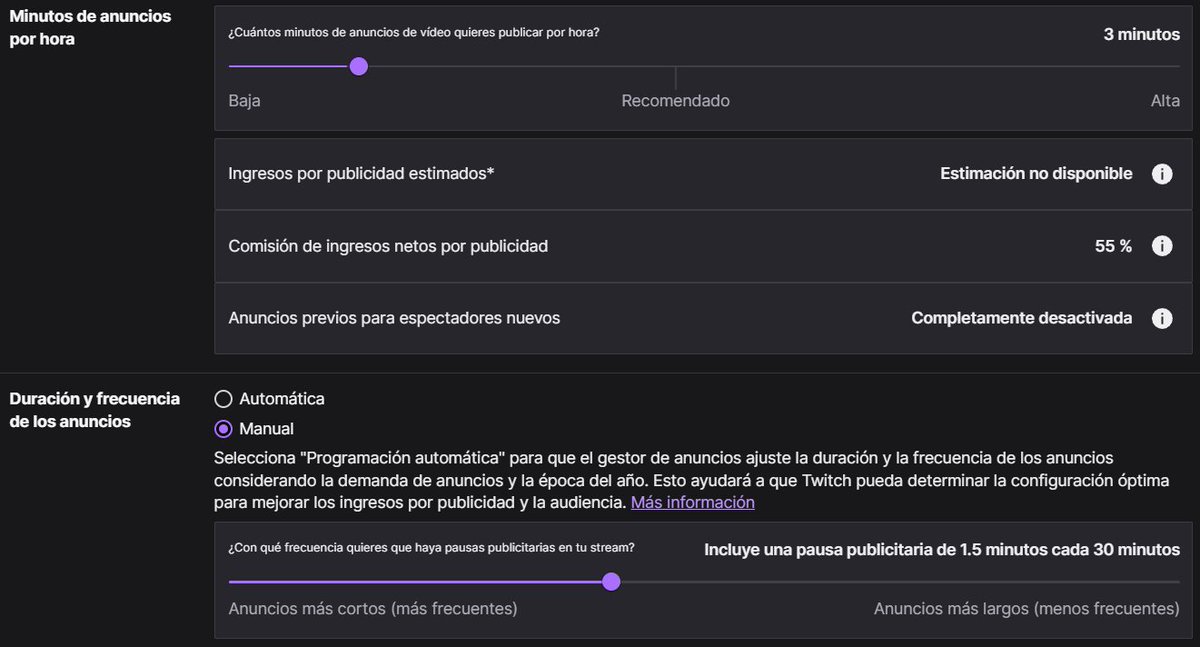Click the question about ad break frequency

431,548
